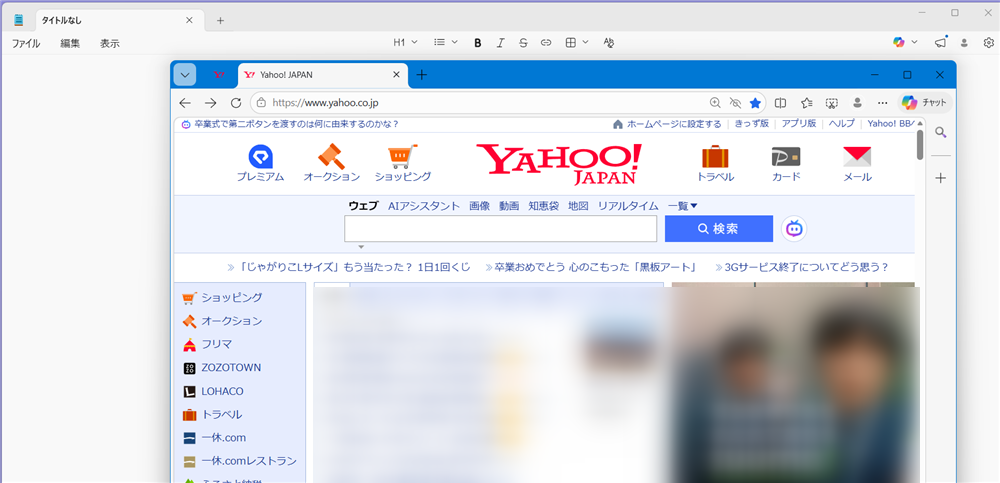
Task: Toggle italic formatting in Notepad toolbar
Action: (x=500, y=43)
